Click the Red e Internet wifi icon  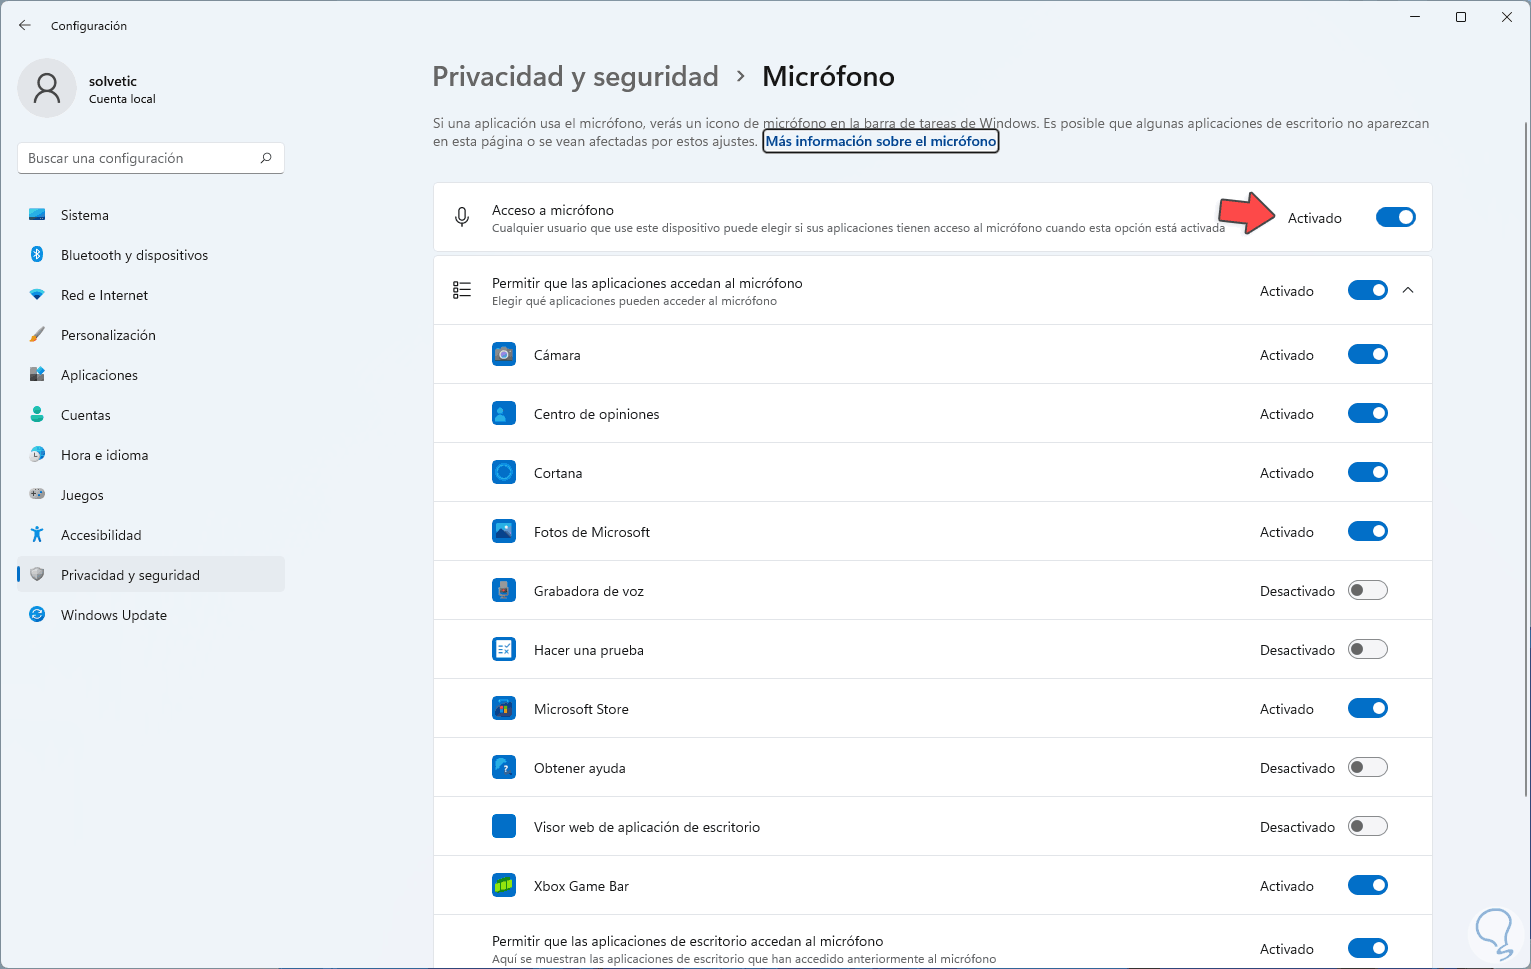(37, 295)
